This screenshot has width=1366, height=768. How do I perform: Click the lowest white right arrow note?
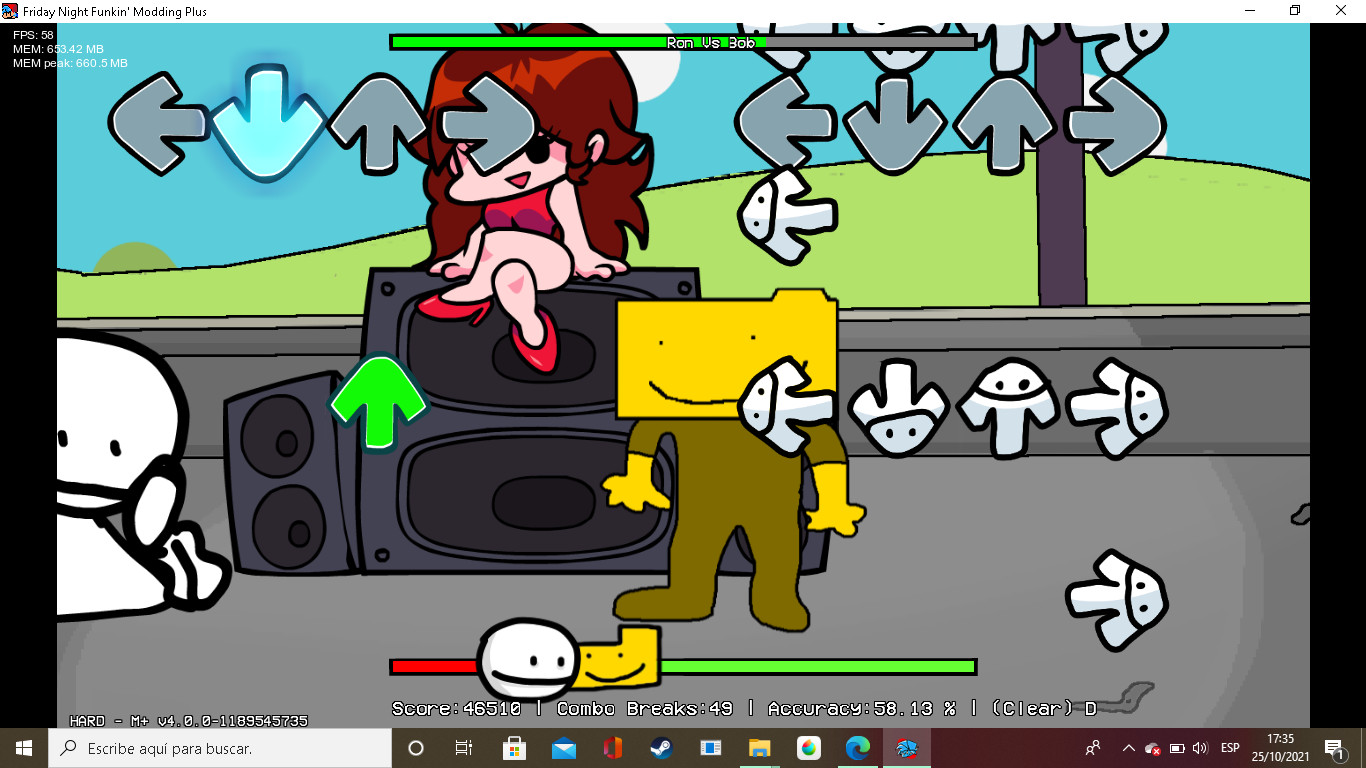coord(1116,599)
